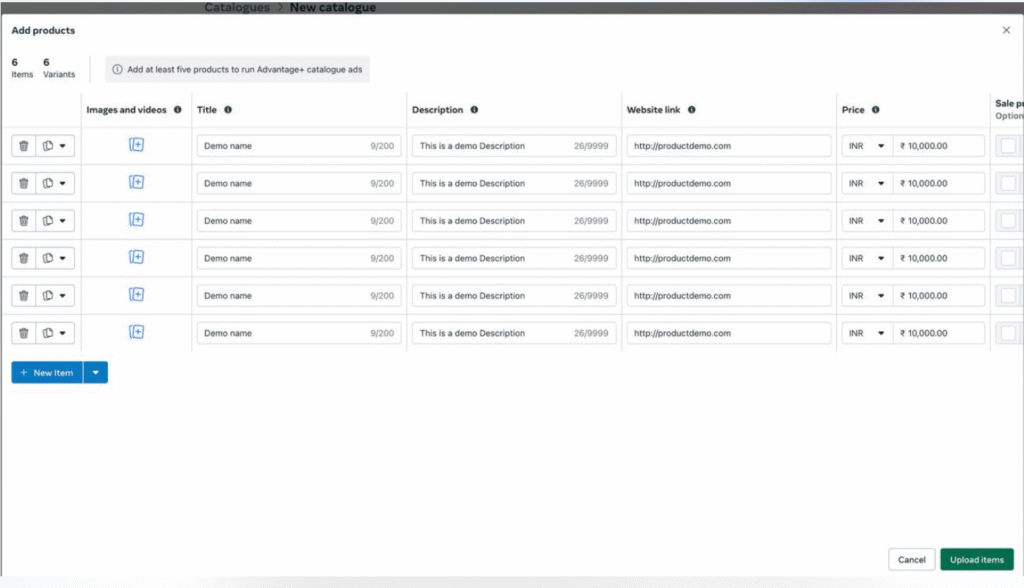Toggle sale price checkbox in third row
The image size is (1024, 588).
pyautogui.click(x=1008, y=221)
